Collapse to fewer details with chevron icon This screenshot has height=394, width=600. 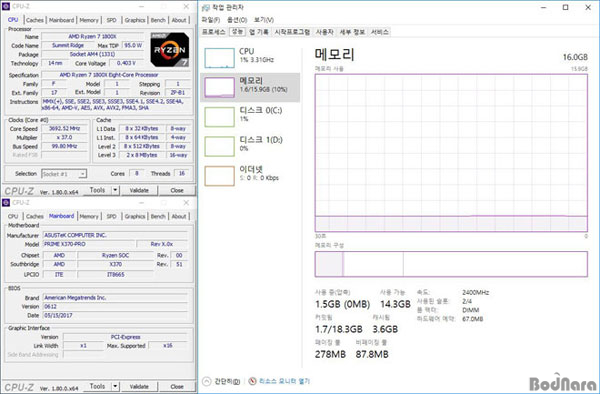[207, 381]
